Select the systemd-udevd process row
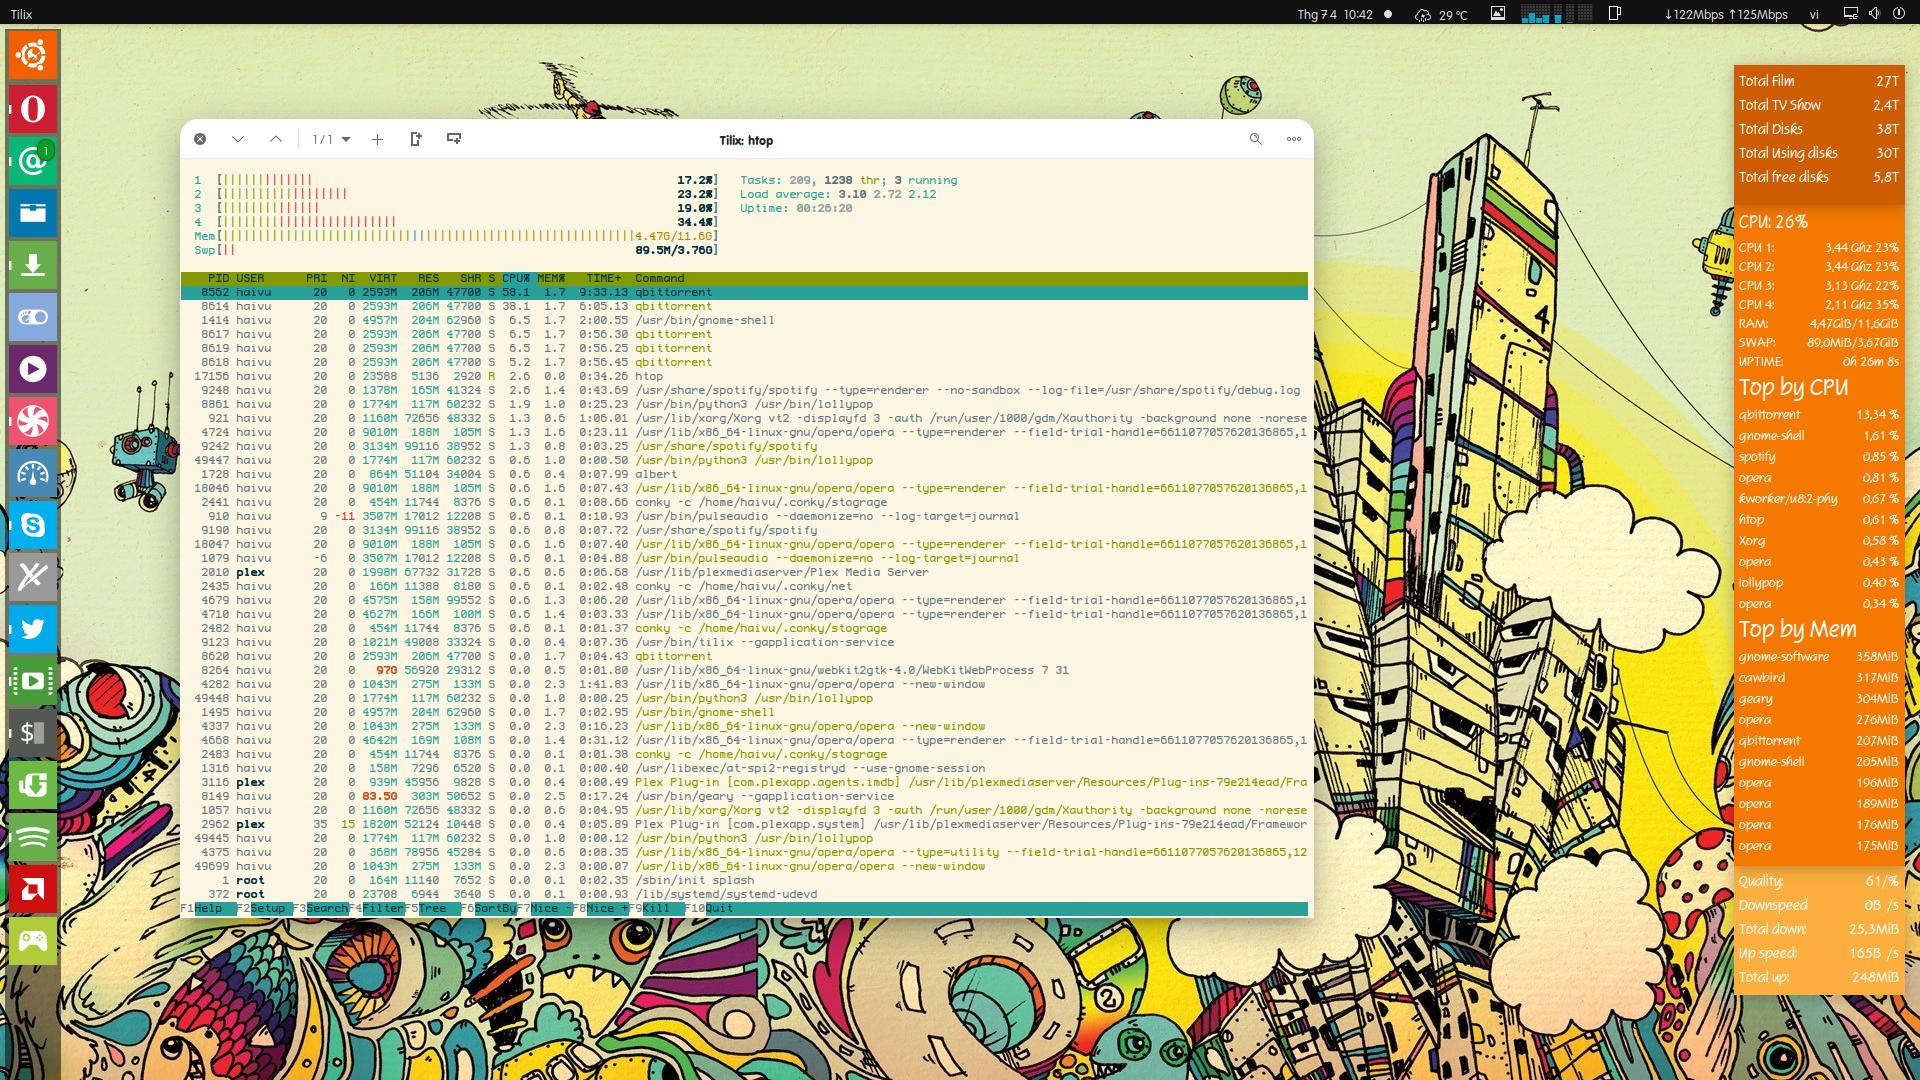The width and height of the screenshot is (1920, 1080). click(744, 894)
